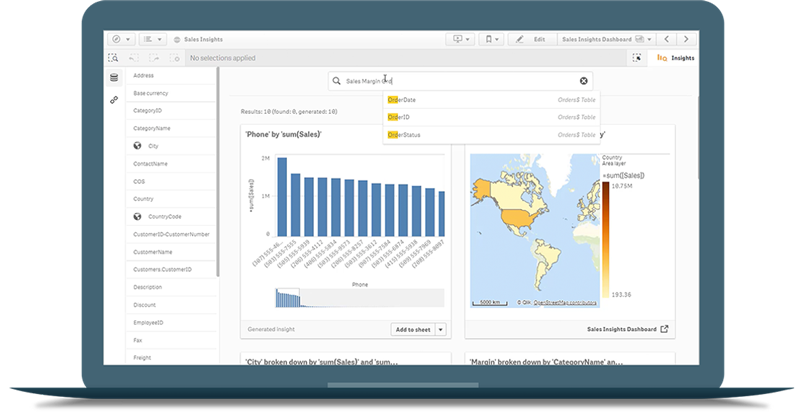Select the CountryCode field in list

coord(165,216)
